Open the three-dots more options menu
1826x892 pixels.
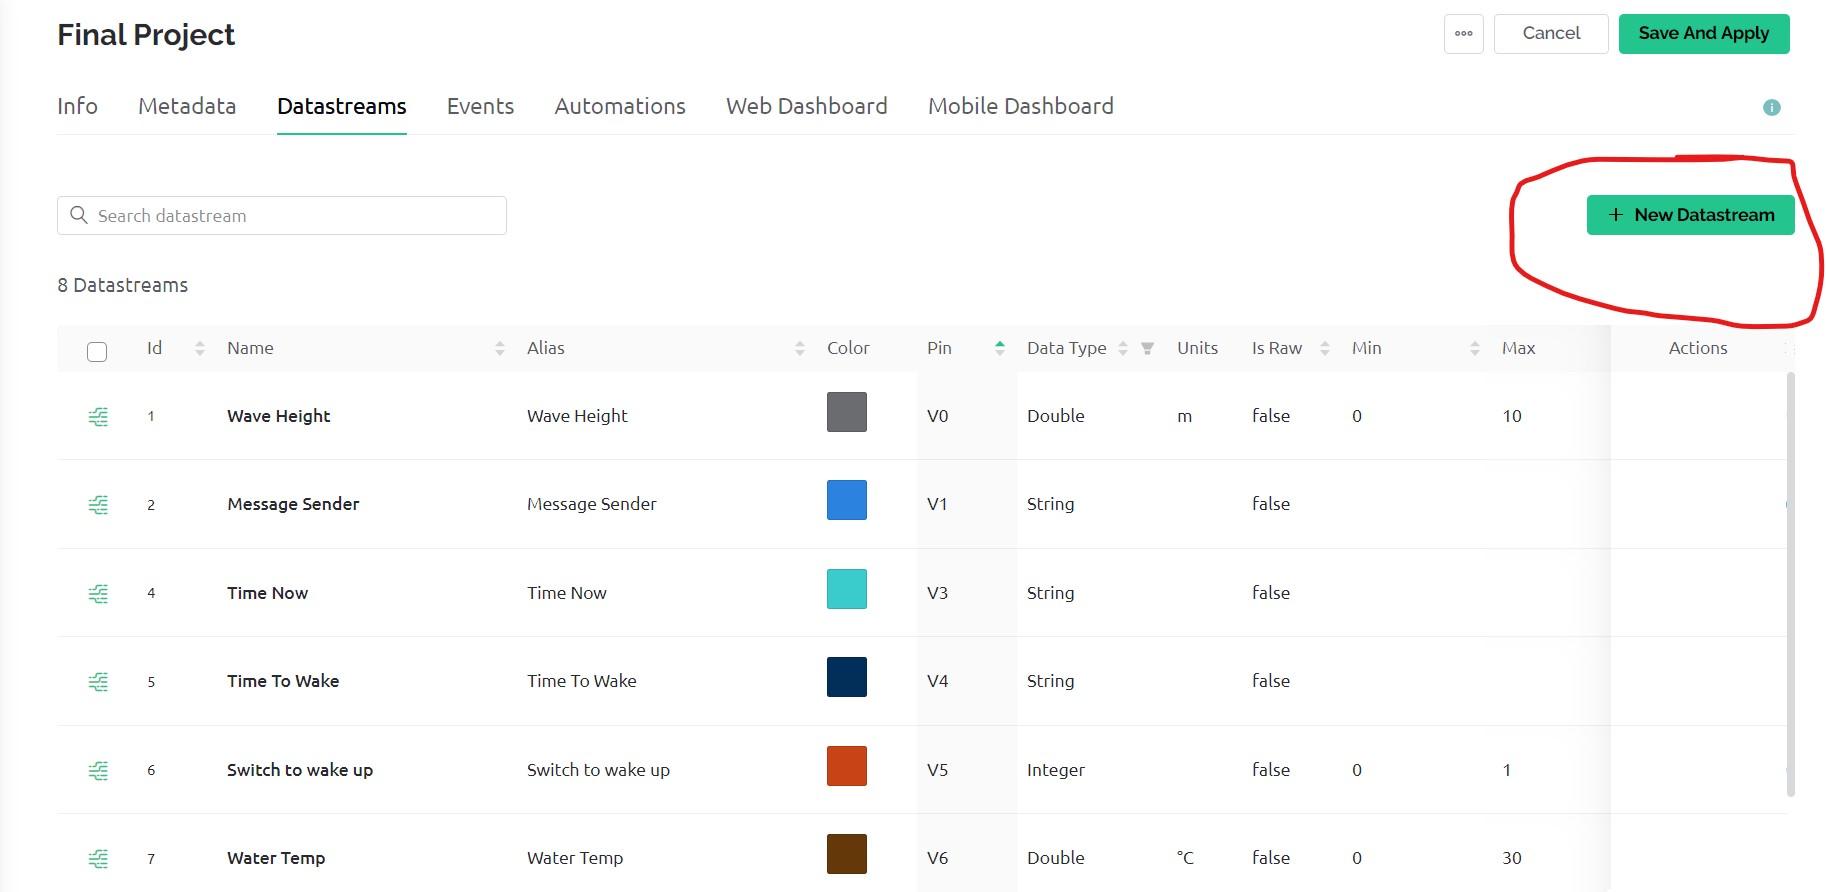coord(1463,34)
